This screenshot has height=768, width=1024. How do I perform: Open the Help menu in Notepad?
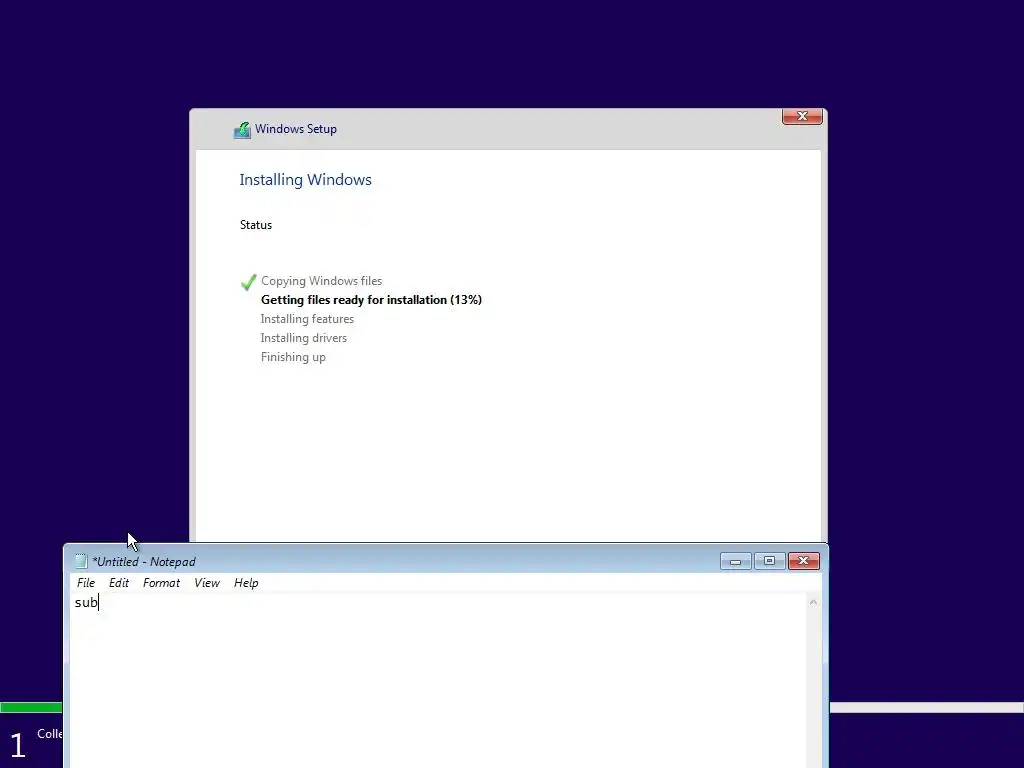(x=246, y=583)
